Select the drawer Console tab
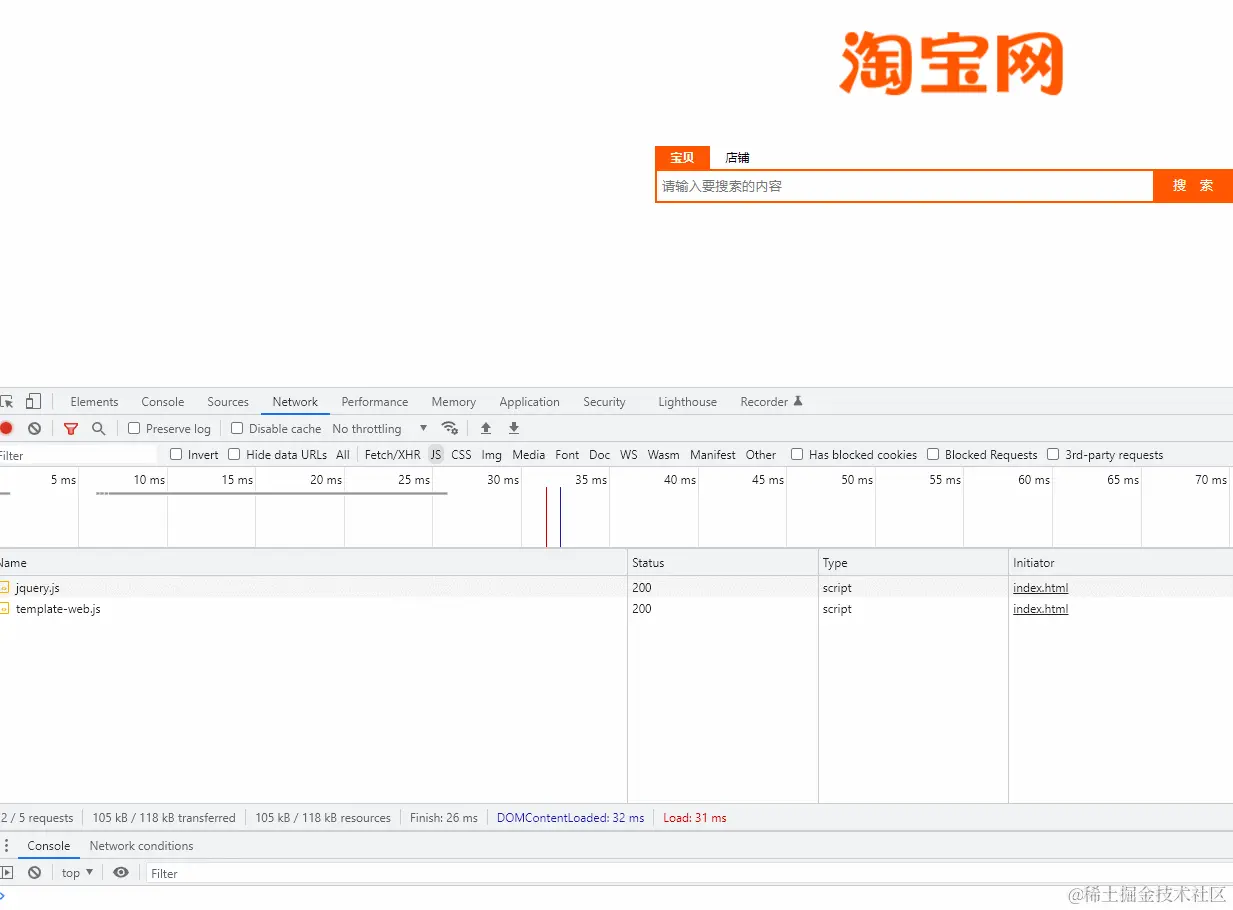 pos(49,846)
